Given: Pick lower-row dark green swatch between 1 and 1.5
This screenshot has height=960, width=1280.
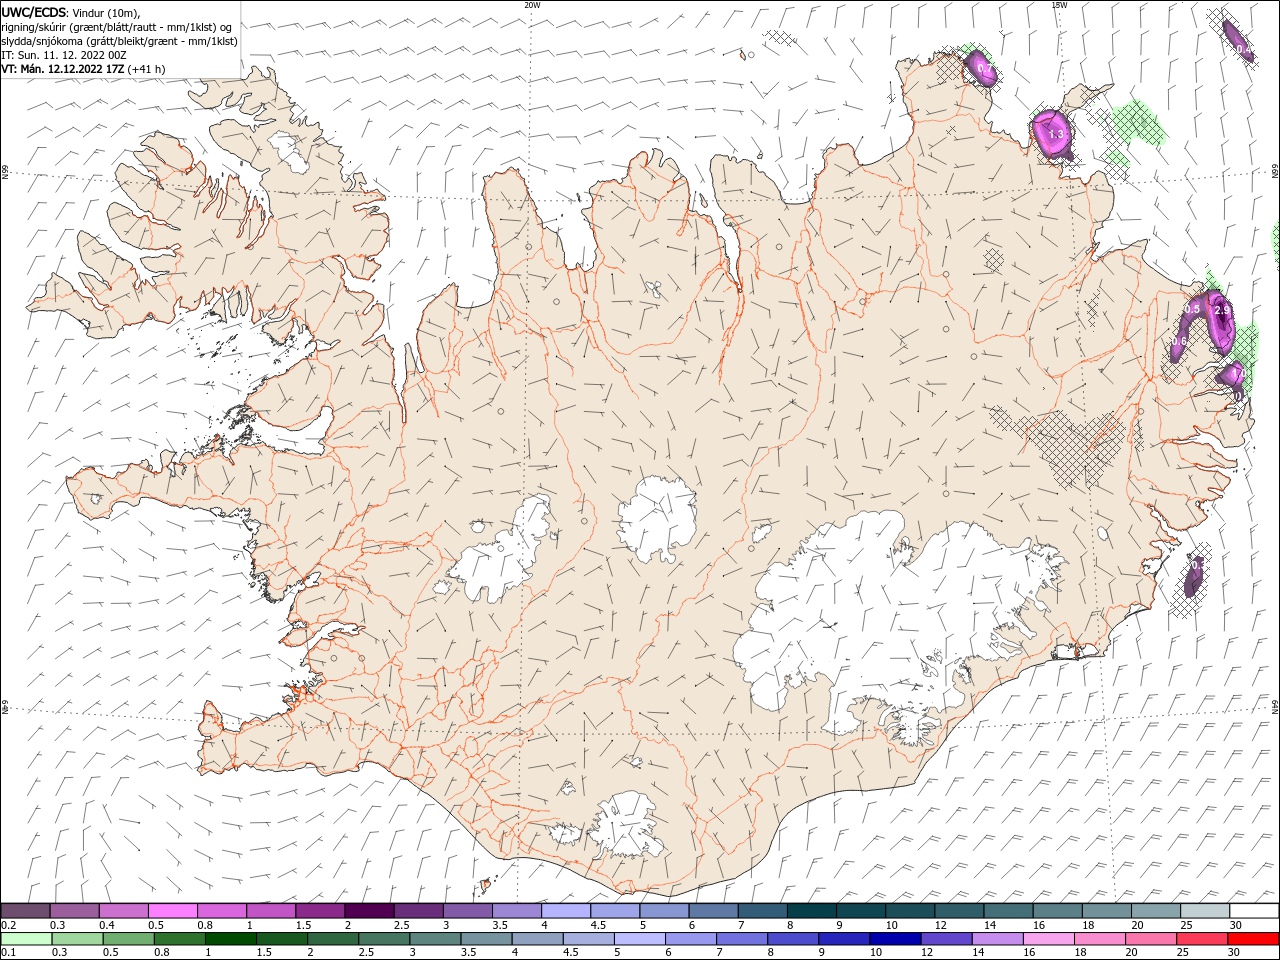Looking at the screenshot, I should click(231, 939).
